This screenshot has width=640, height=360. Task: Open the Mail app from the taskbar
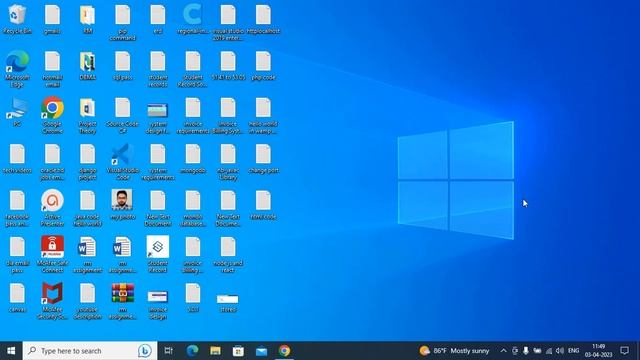[x=261, y=351]
